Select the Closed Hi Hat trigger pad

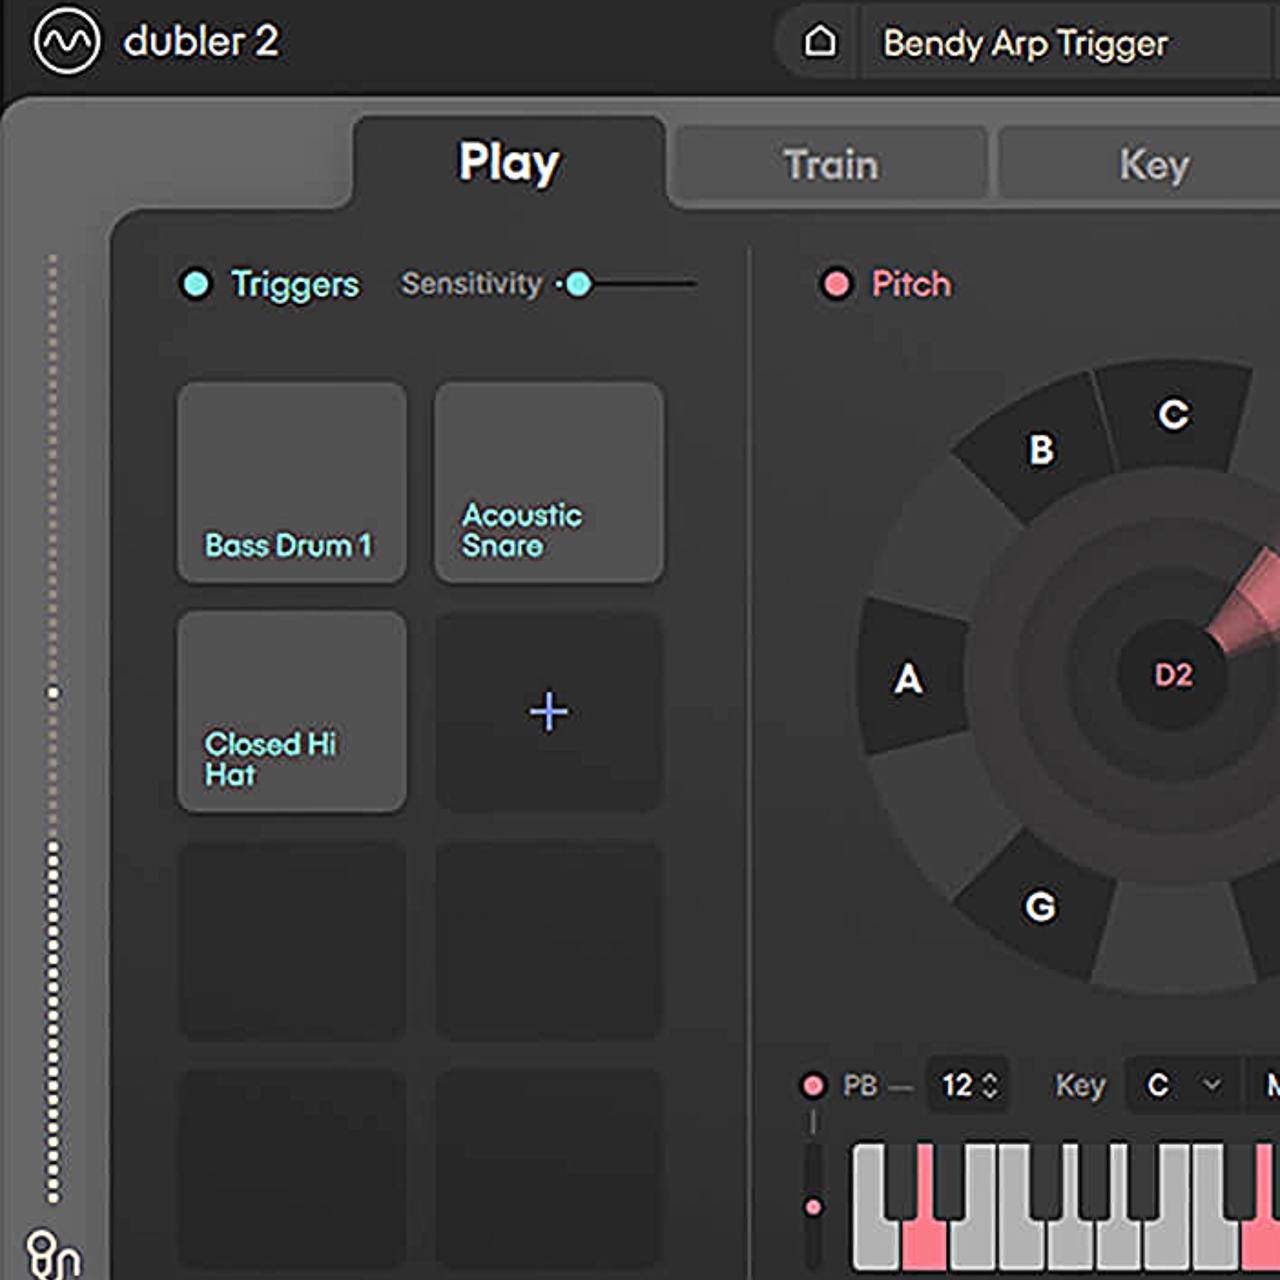(x=292, y=711)
